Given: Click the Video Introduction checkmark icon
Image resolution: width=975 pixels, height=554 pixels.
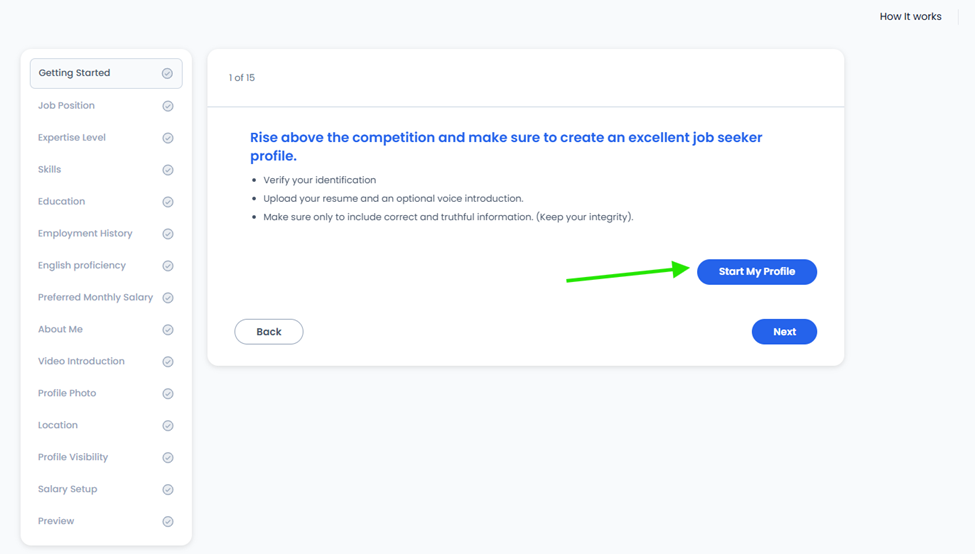Looking at the screenshot, I should [168, 362].
